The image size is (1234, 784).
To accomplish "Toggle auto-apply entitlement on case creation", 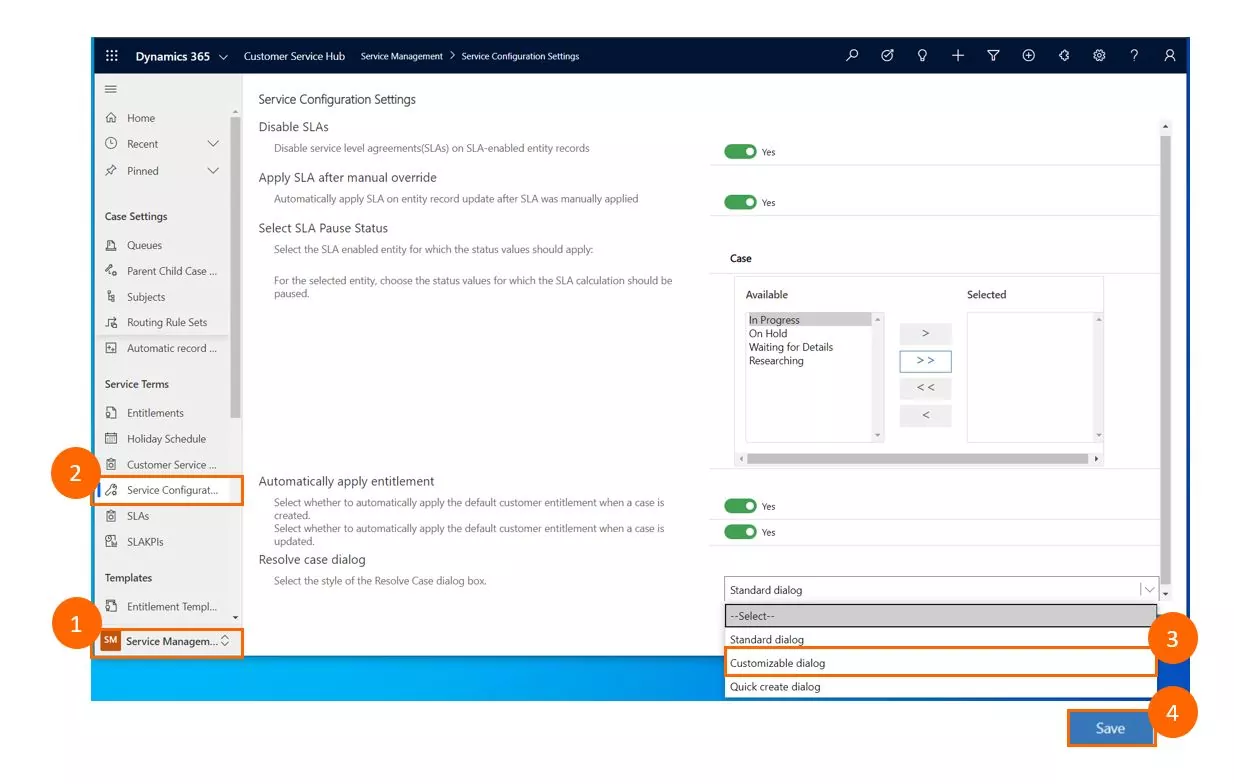I will point(740,506).
